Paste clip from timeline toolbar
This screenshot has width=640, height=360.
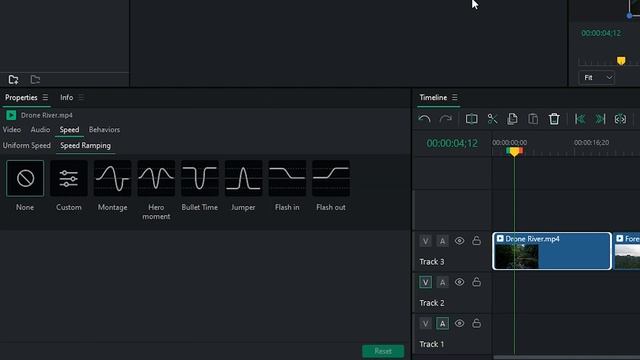click(x=533, y=119)
